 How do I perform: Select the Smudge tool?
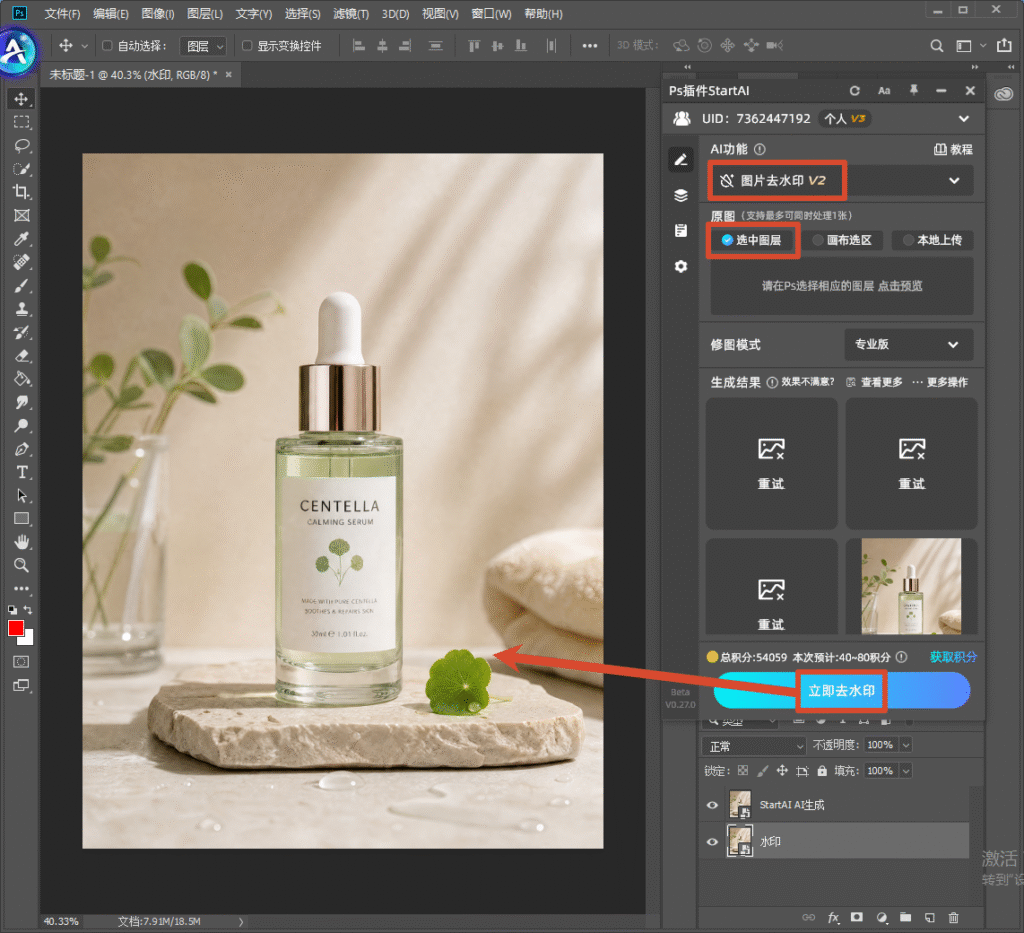click(x=22, y=402)
